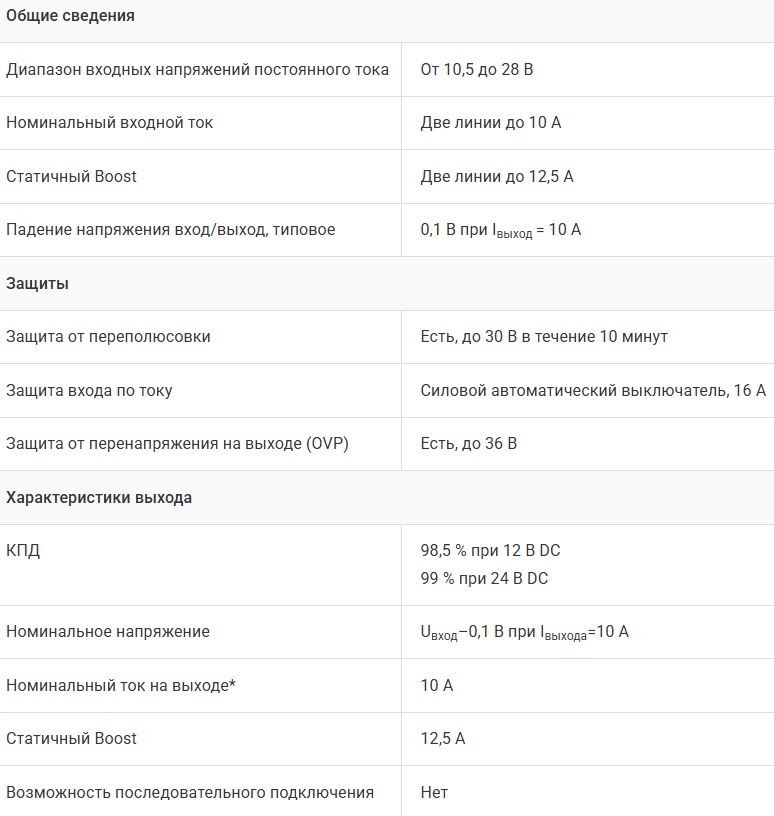Click the "Общие сведения" section header

[x=70, y=16]
